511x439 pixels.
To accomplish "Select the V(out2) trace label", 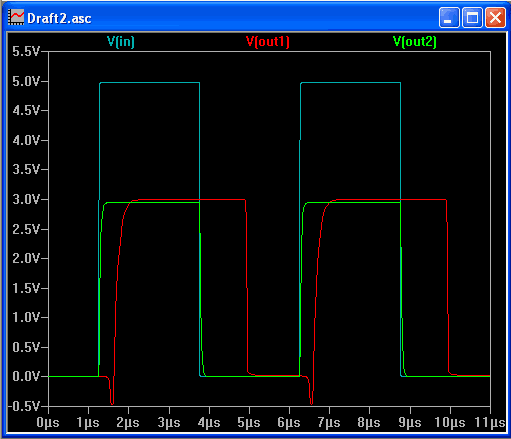I will coord(415,42).
